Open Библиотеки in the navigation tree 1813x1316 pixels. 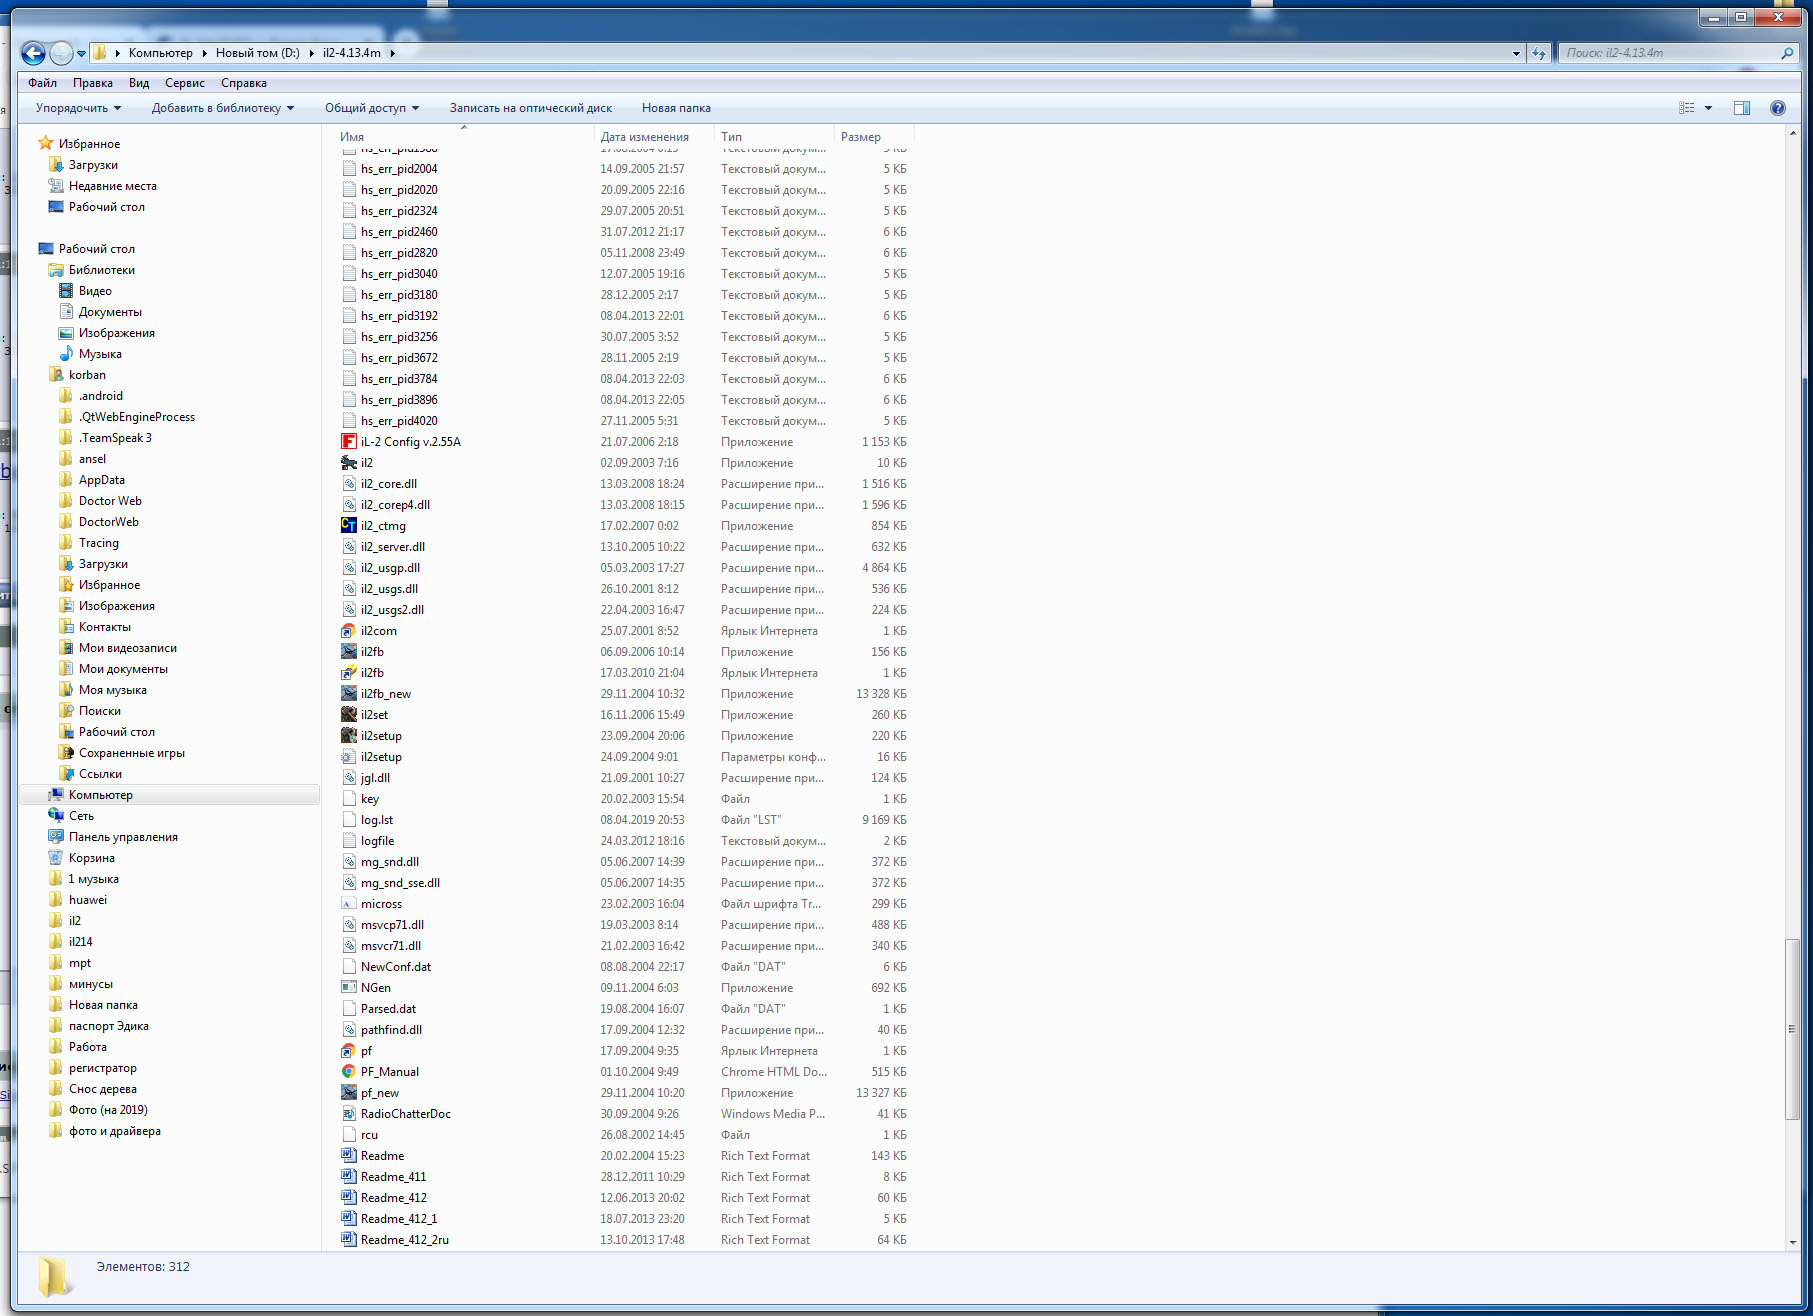101,270
